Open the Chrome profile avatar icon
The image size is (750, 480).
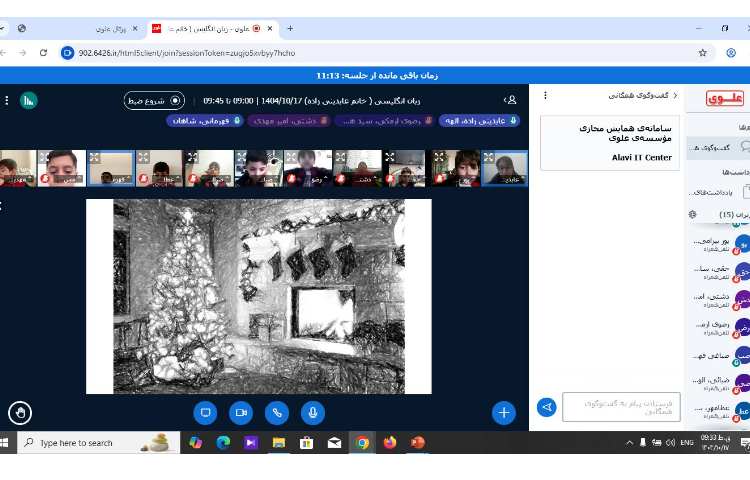tap(731, 53)
